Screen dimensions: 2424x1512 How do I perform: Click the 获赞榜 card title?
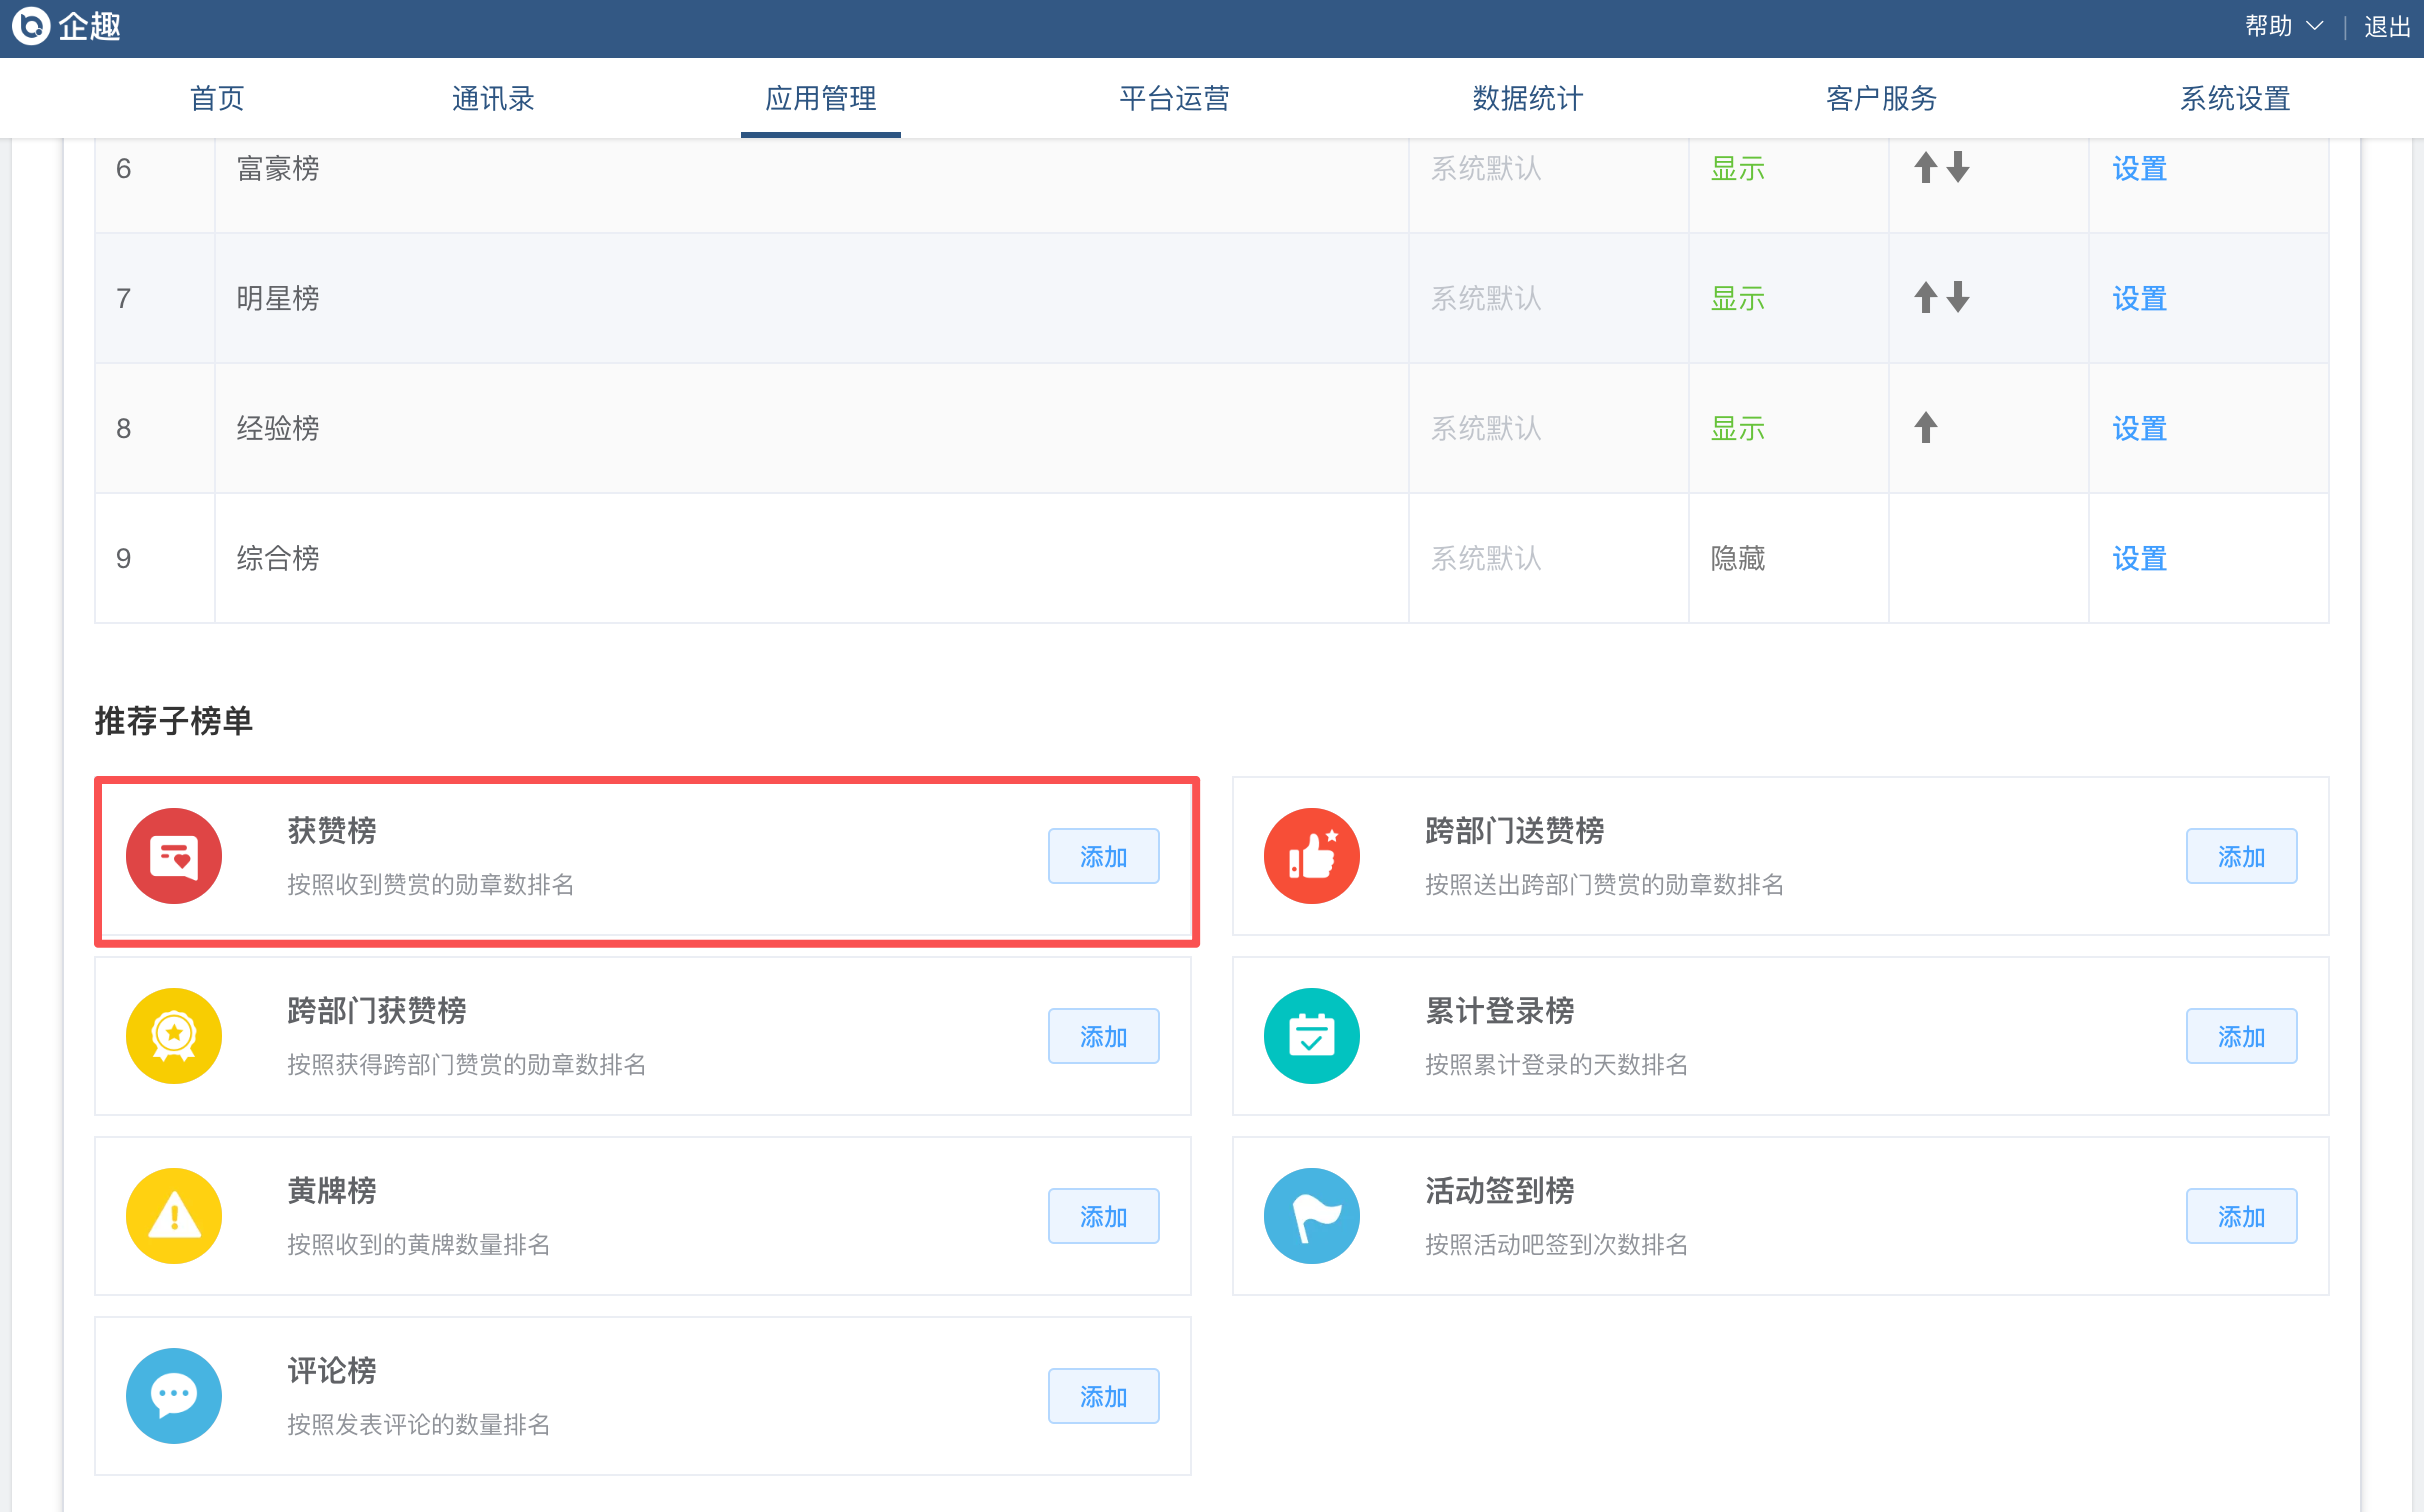pos(332,830)
